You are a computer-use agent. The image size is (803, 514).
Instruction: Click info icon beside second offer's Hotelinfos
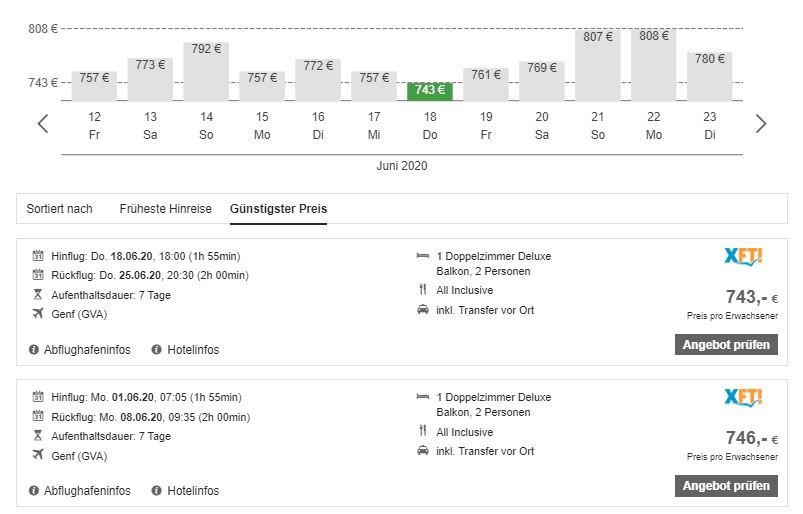click(x=157, y=491)
